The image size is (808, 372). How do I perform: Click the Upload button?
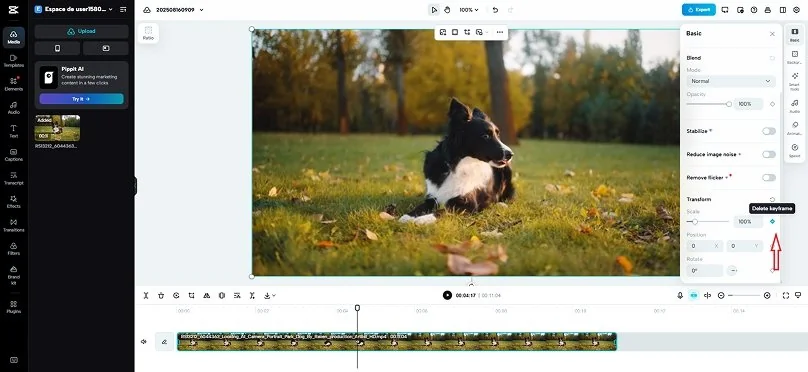tap(81, 31)
